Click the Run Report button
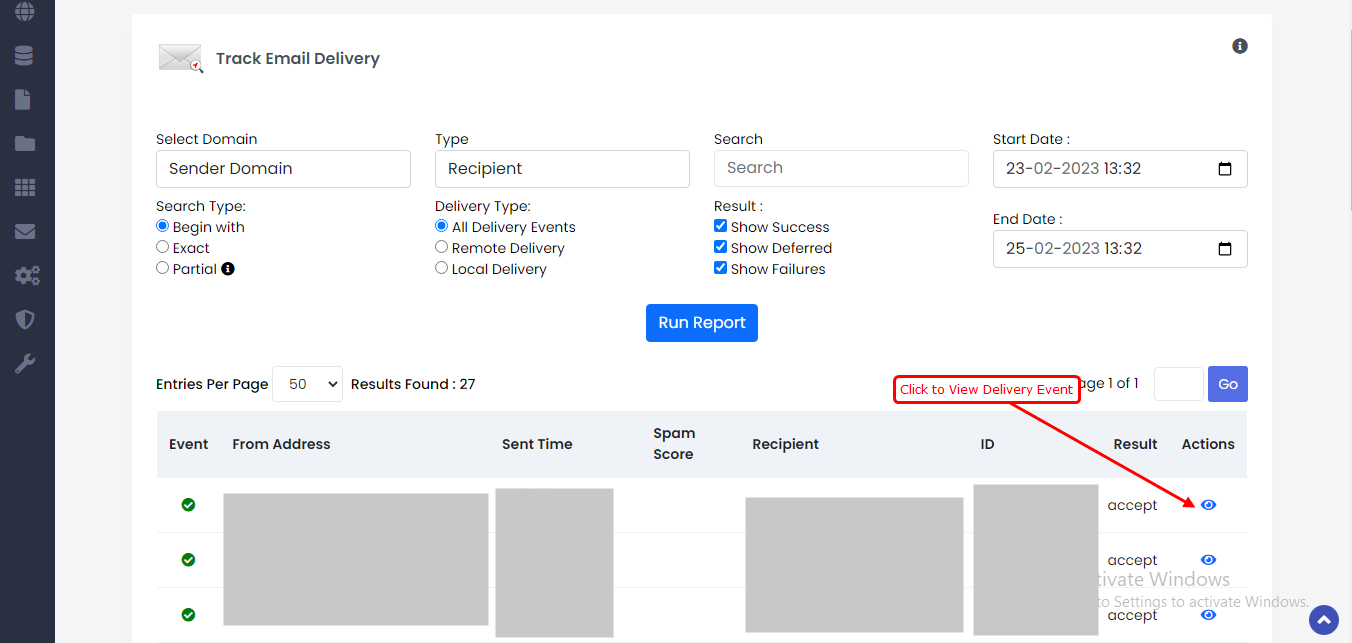The image size is (1352, 643). 701,323
